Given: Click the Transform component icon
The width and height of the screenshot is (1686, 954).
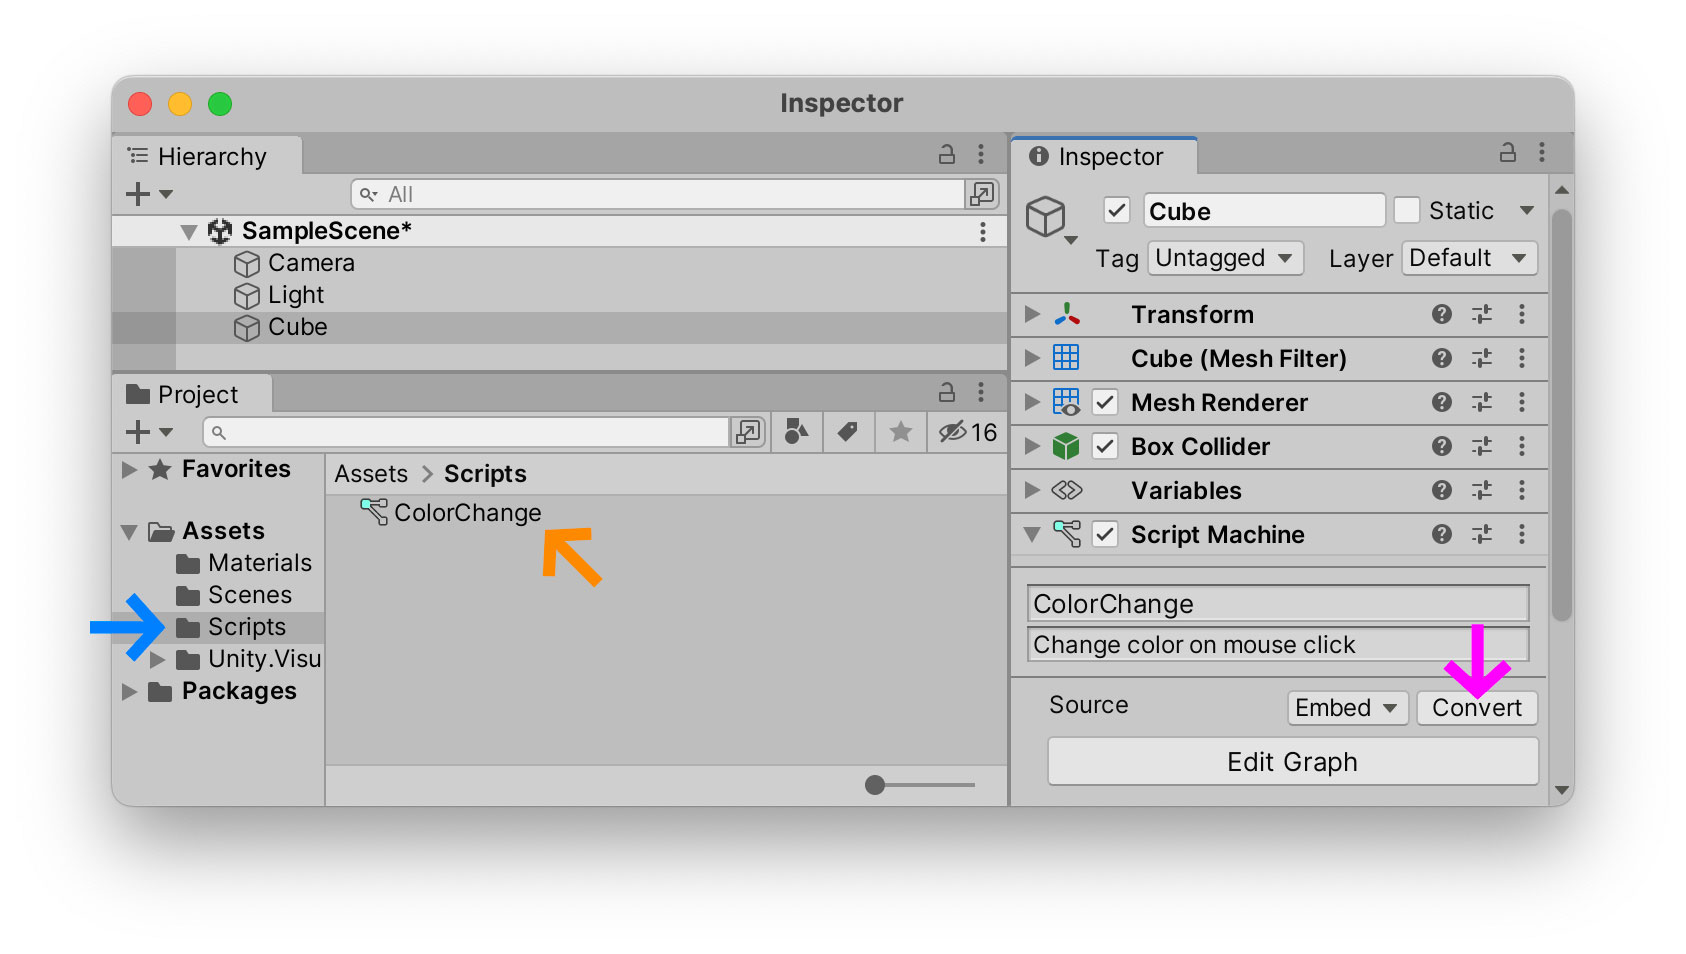Looking at the screenshot, I should tap(1067, 314).
